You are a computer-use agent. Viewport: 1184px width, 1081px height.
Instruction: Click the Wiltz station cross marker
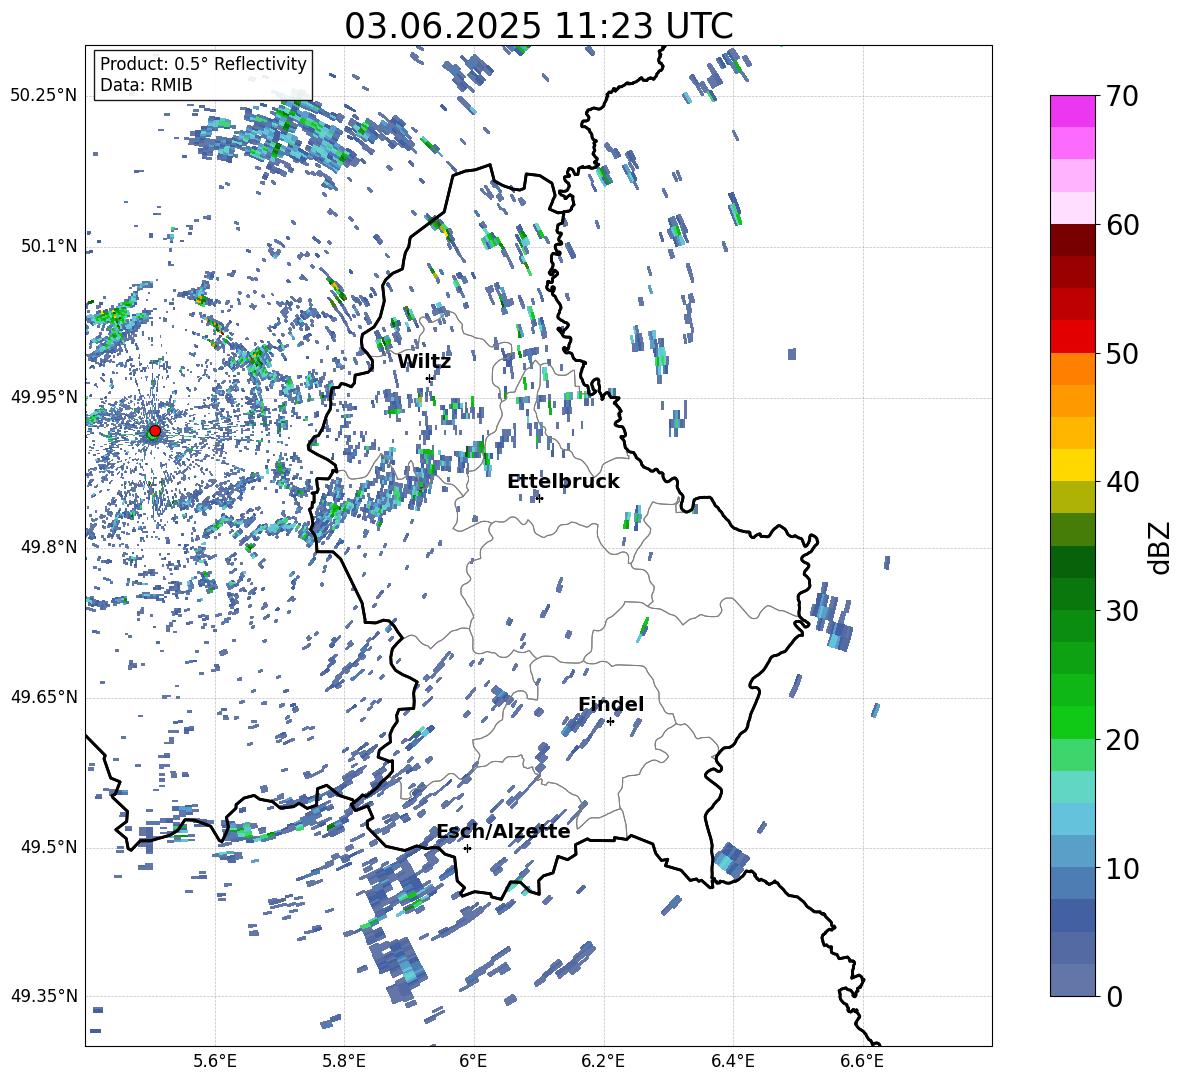(x=430, y=378)
